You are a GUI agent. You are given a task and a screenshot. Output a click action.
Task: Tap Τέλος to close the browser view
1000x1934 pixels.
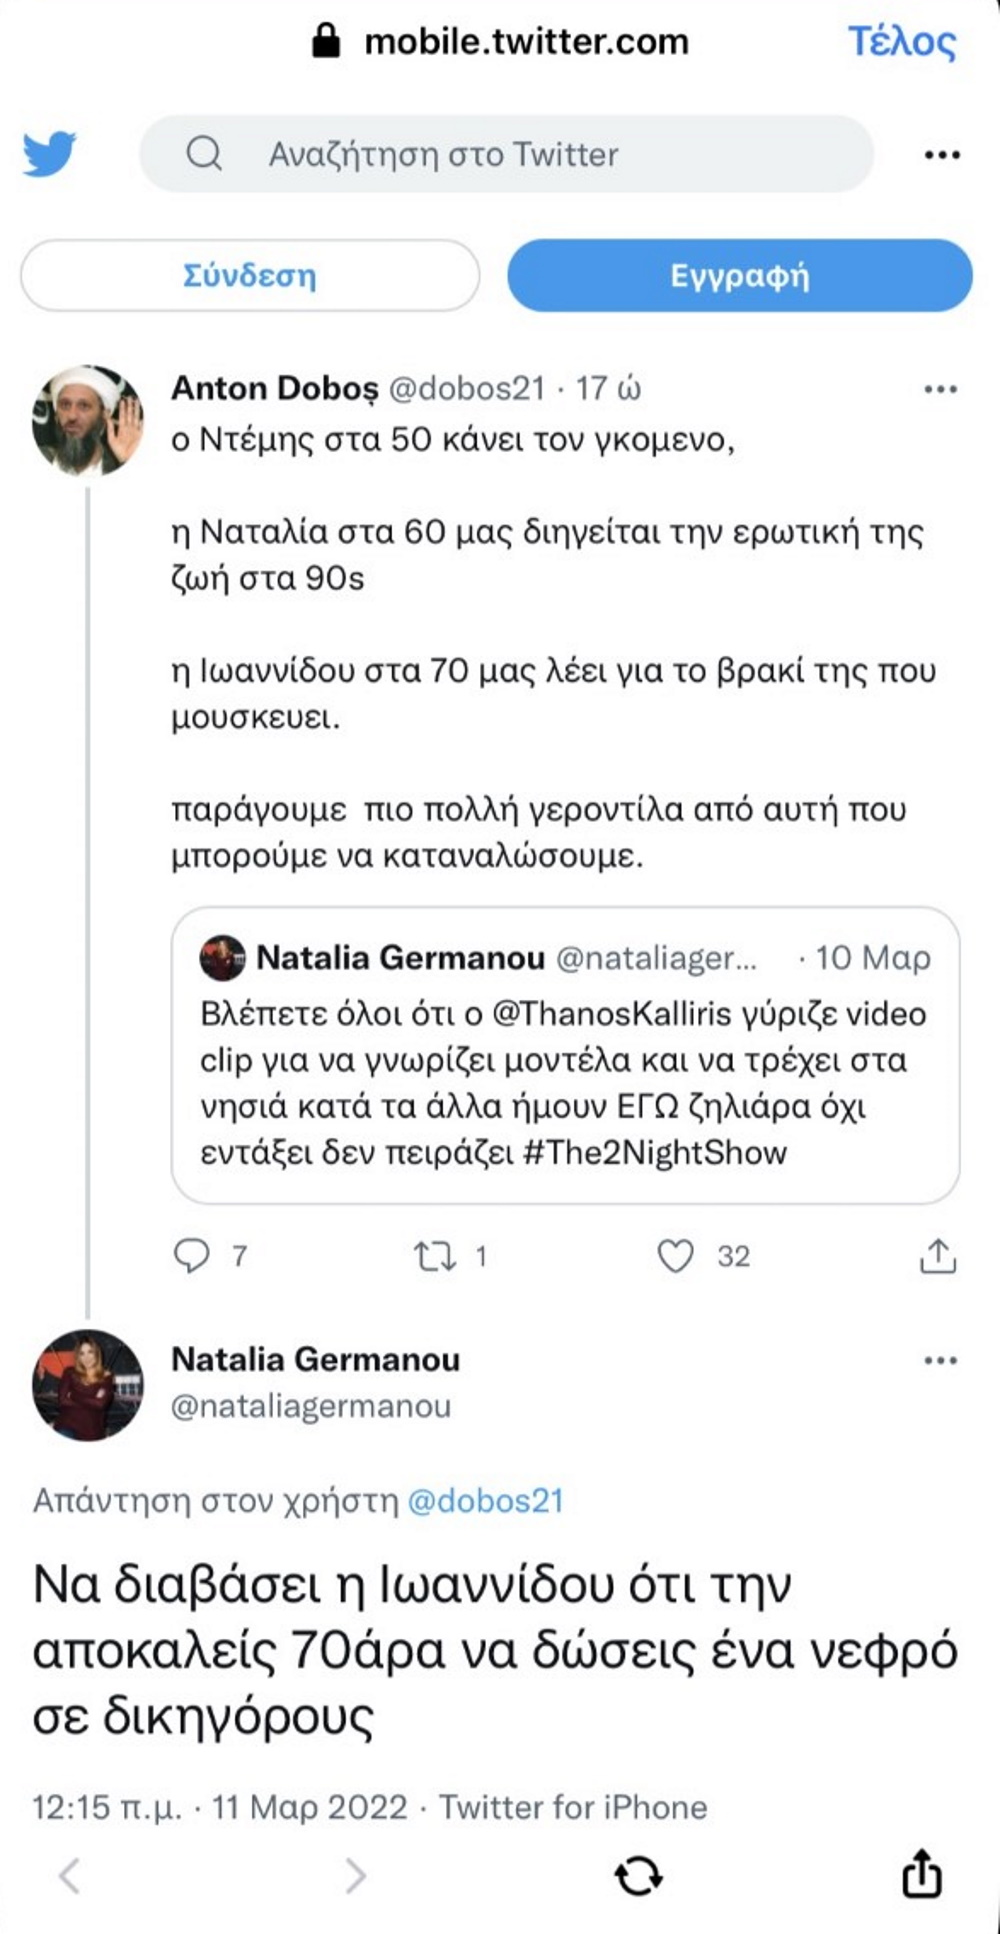(x=902, y=42)
